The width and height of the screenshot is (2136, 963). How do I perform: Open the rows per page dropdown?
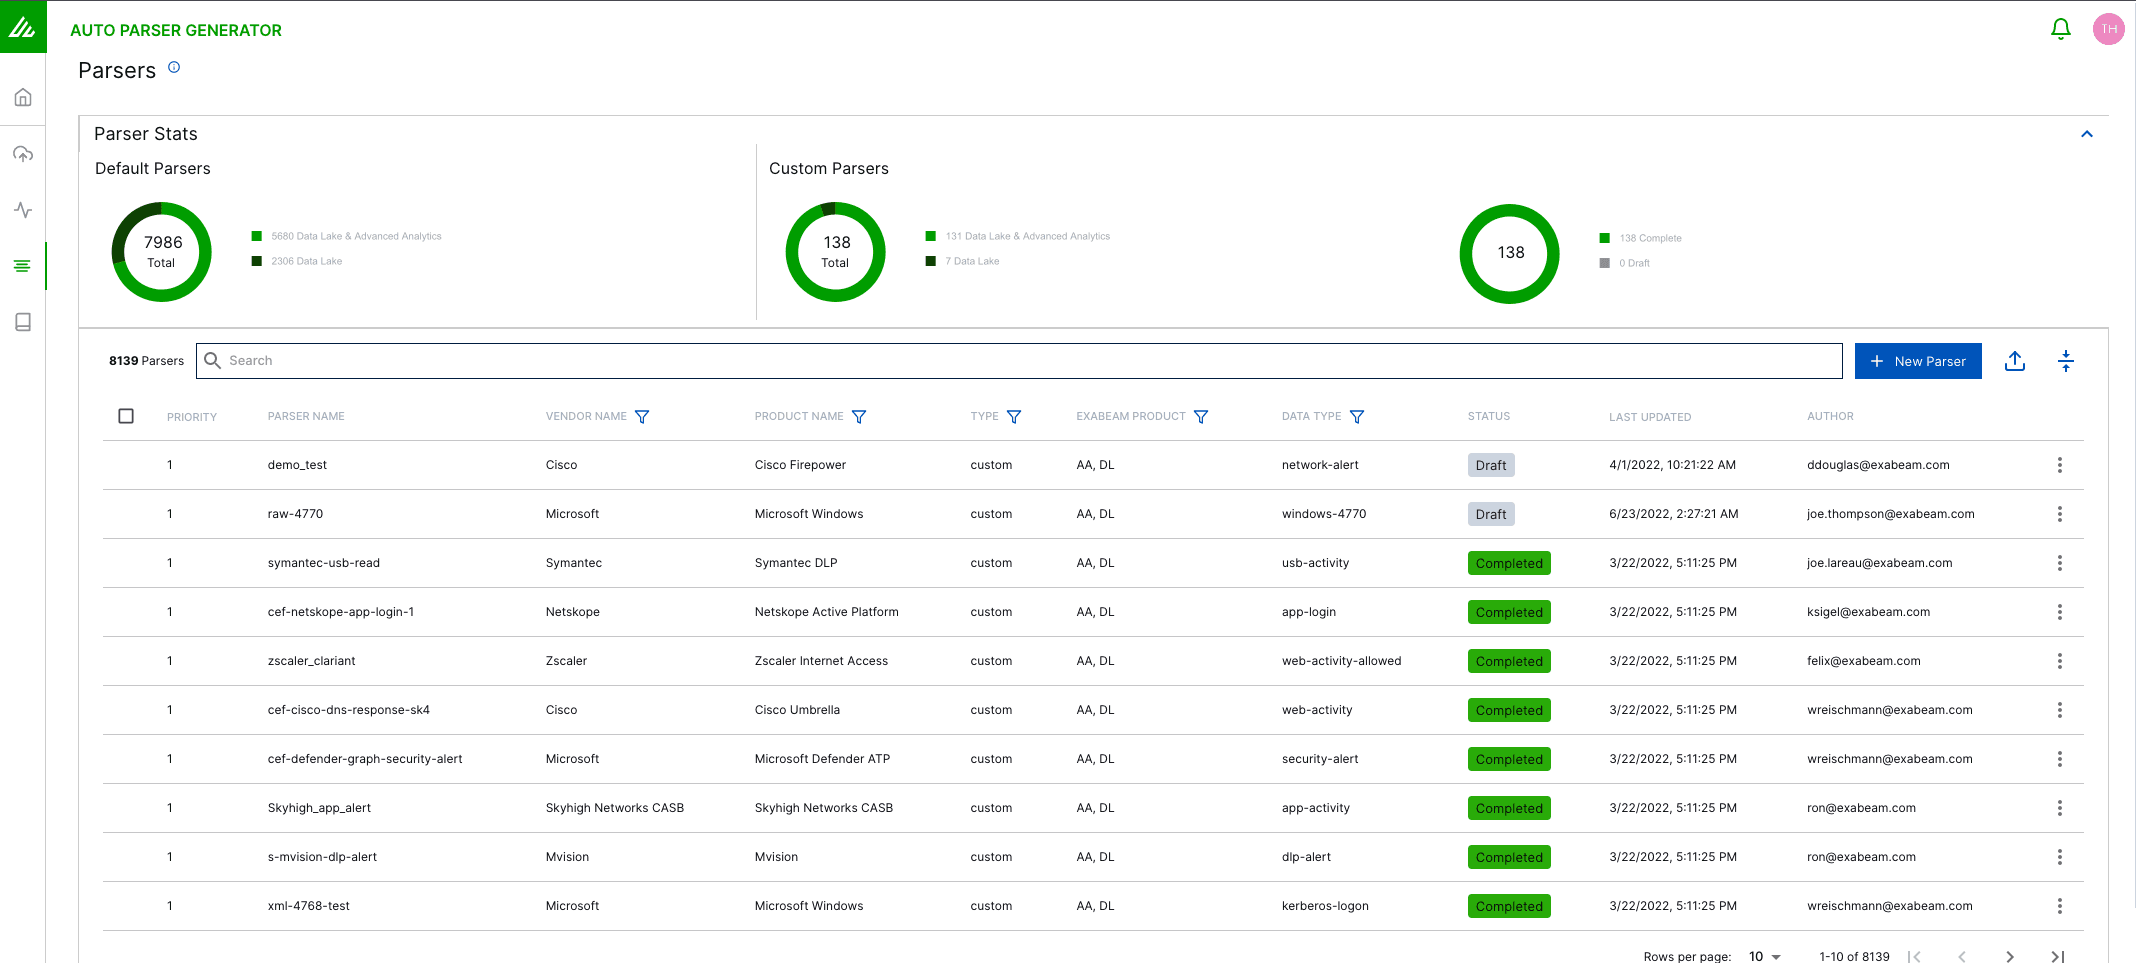click(1765, 956)
